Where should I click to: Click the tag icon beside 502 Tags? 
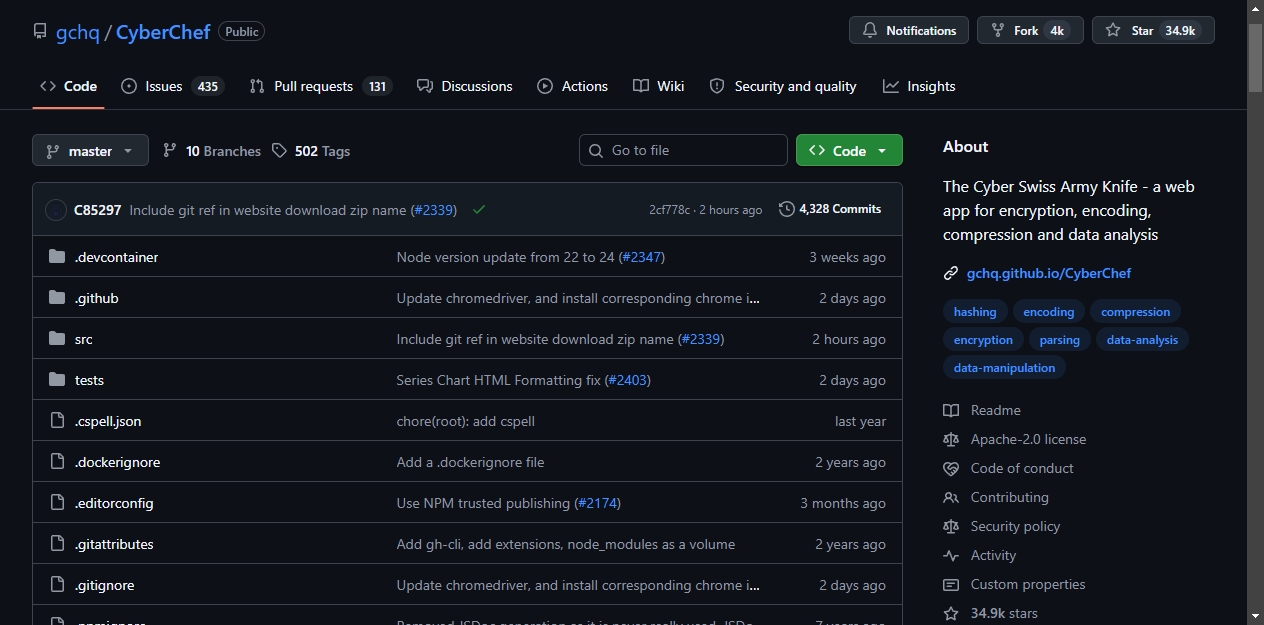click(279, 151)
